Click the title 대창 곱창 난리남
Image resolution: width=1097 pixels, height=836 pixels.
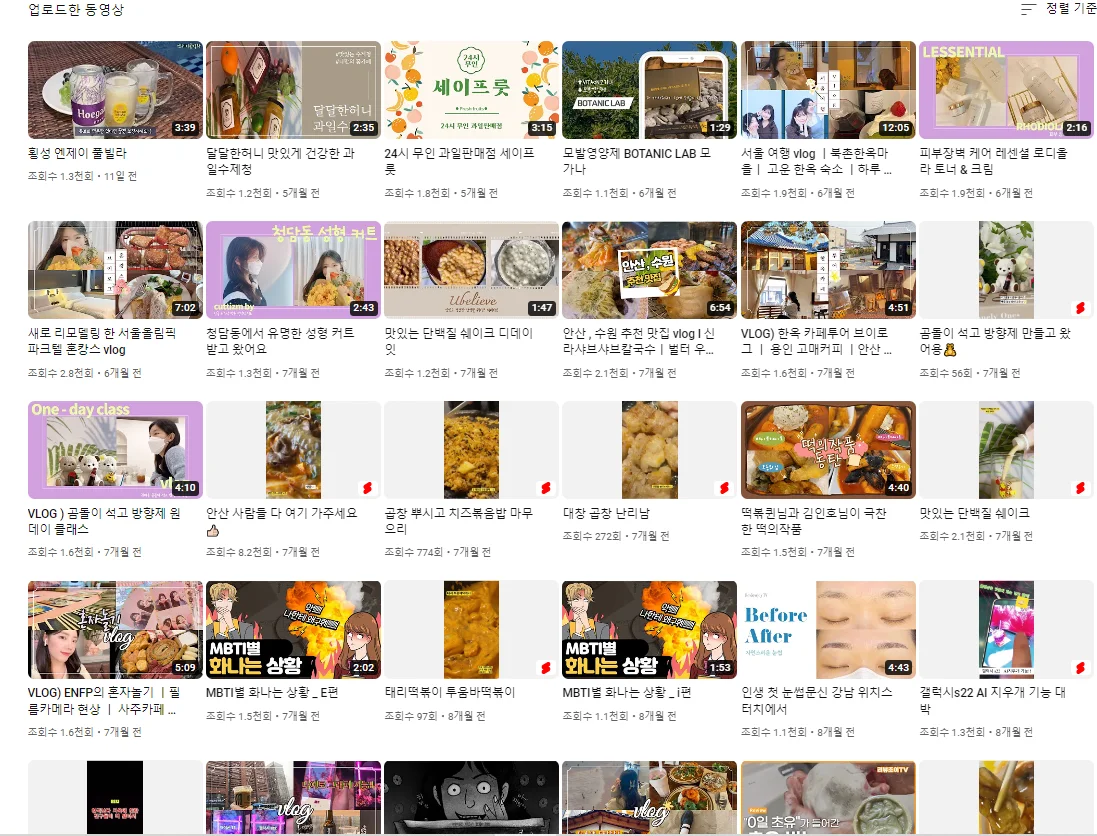[x=607, y=513]
